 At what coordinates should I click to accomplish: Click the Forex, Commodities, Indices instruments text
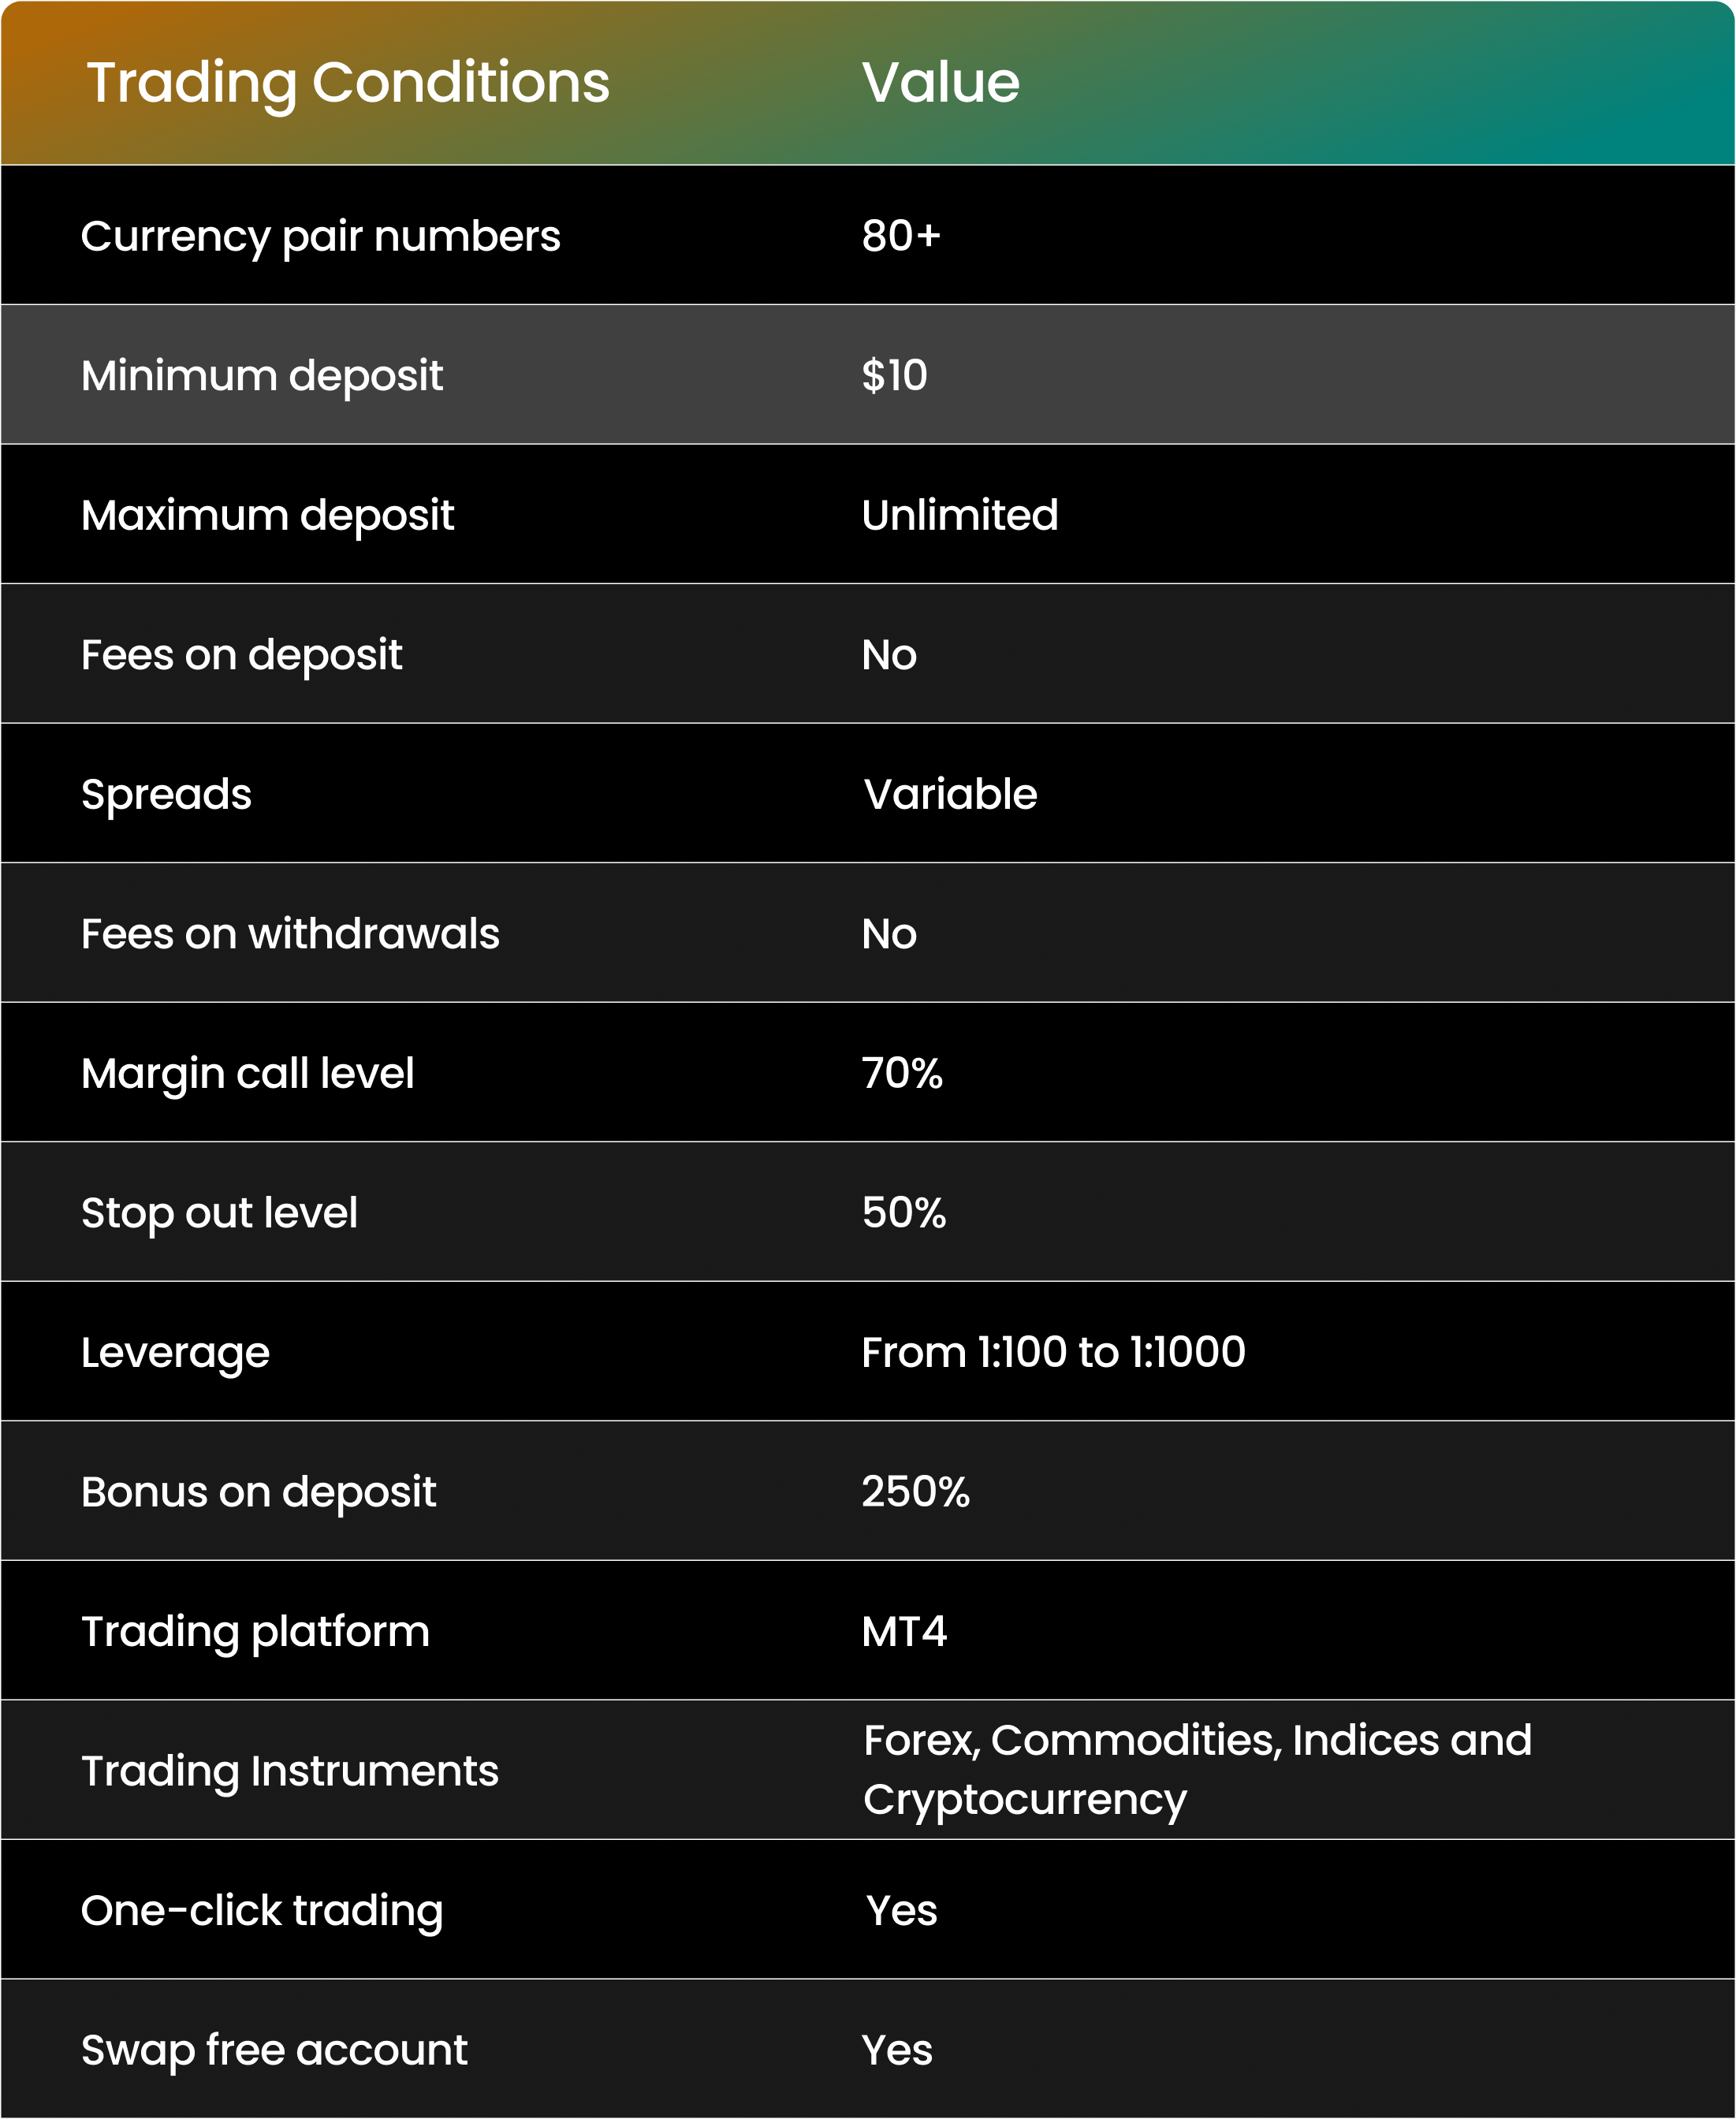pyautogui.click(x=1198, y=1770)
